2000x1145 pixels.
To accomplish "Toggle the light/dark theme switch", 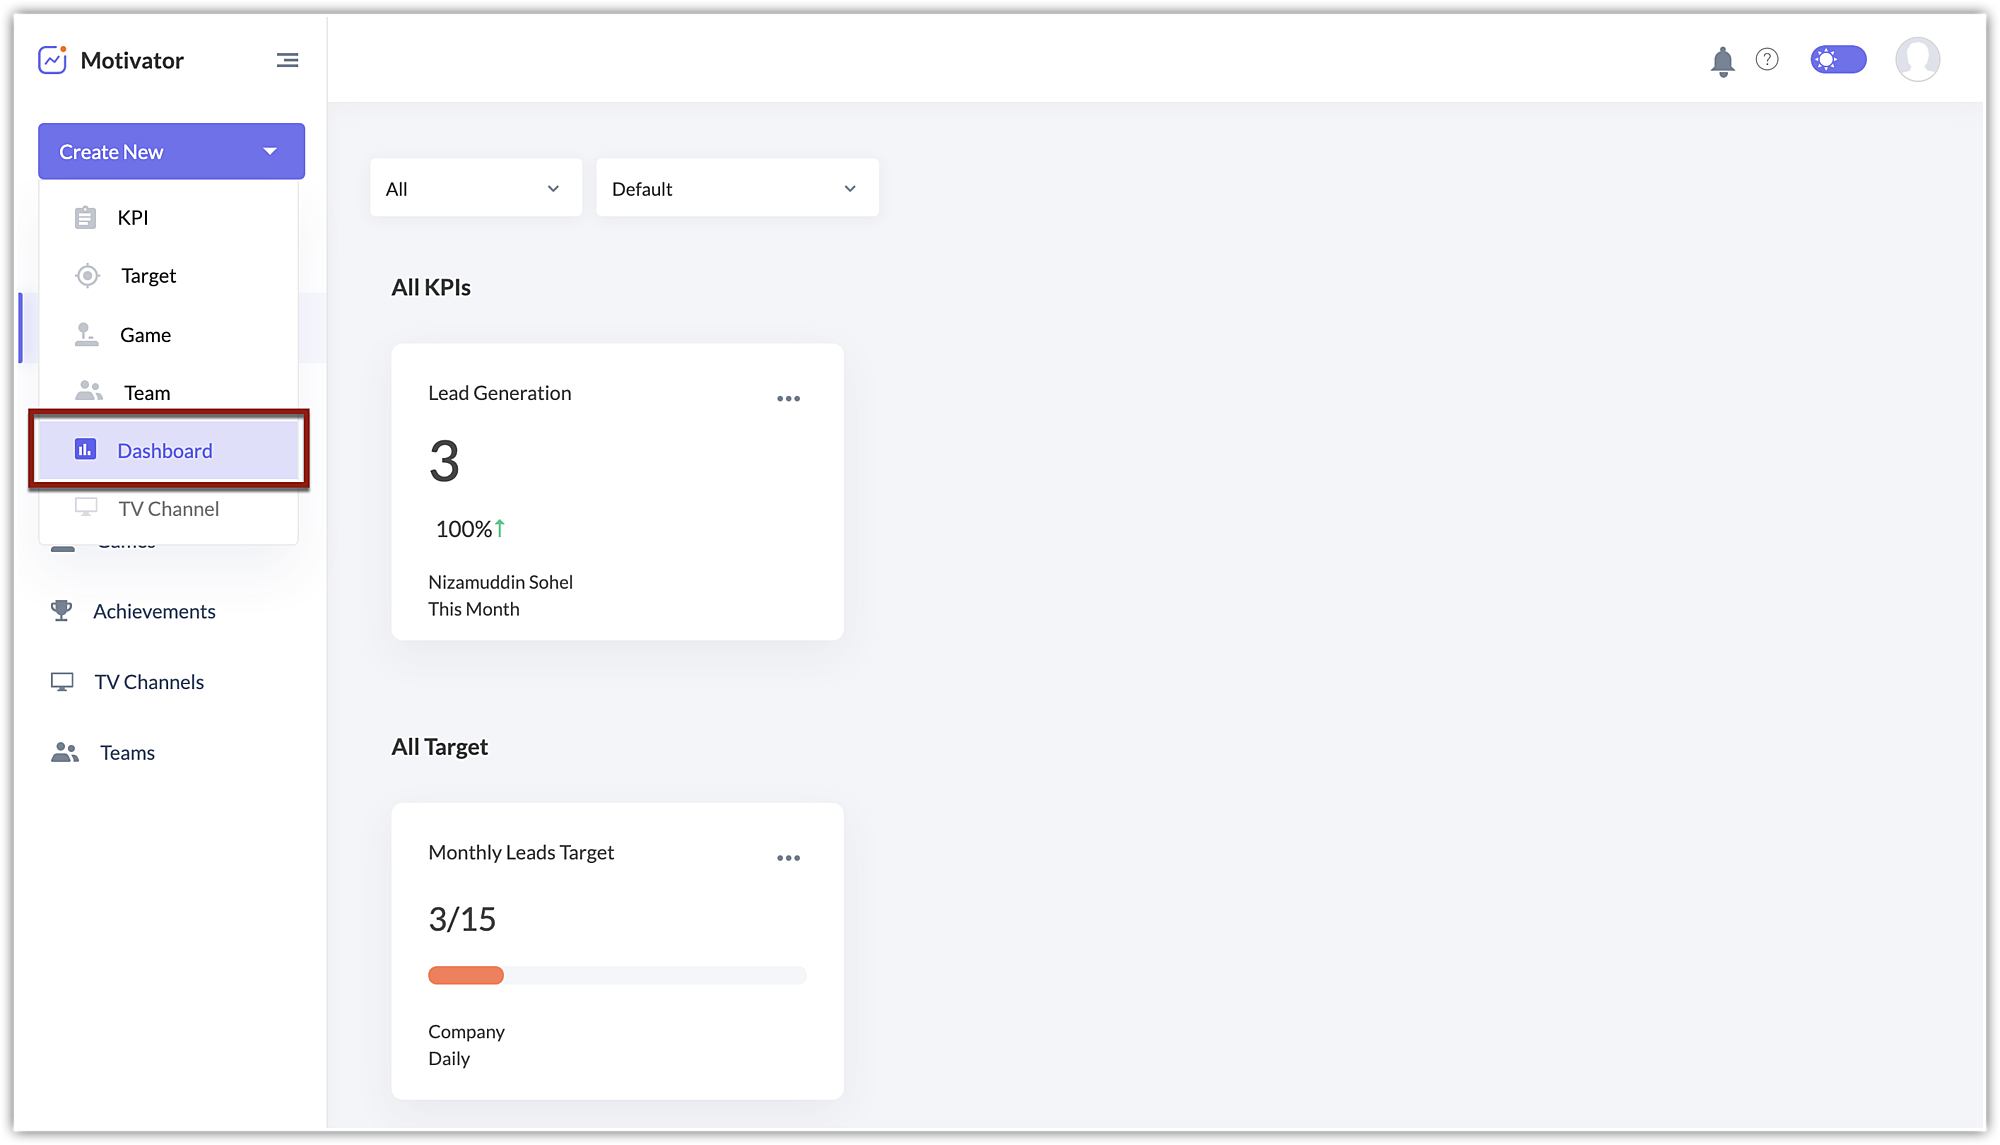I will 1838,60.
